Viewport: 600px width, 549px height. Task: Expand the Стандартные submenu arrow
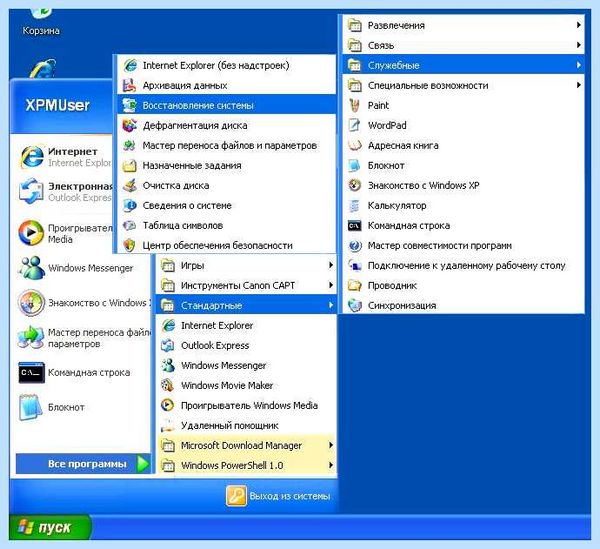pos(331,305)
